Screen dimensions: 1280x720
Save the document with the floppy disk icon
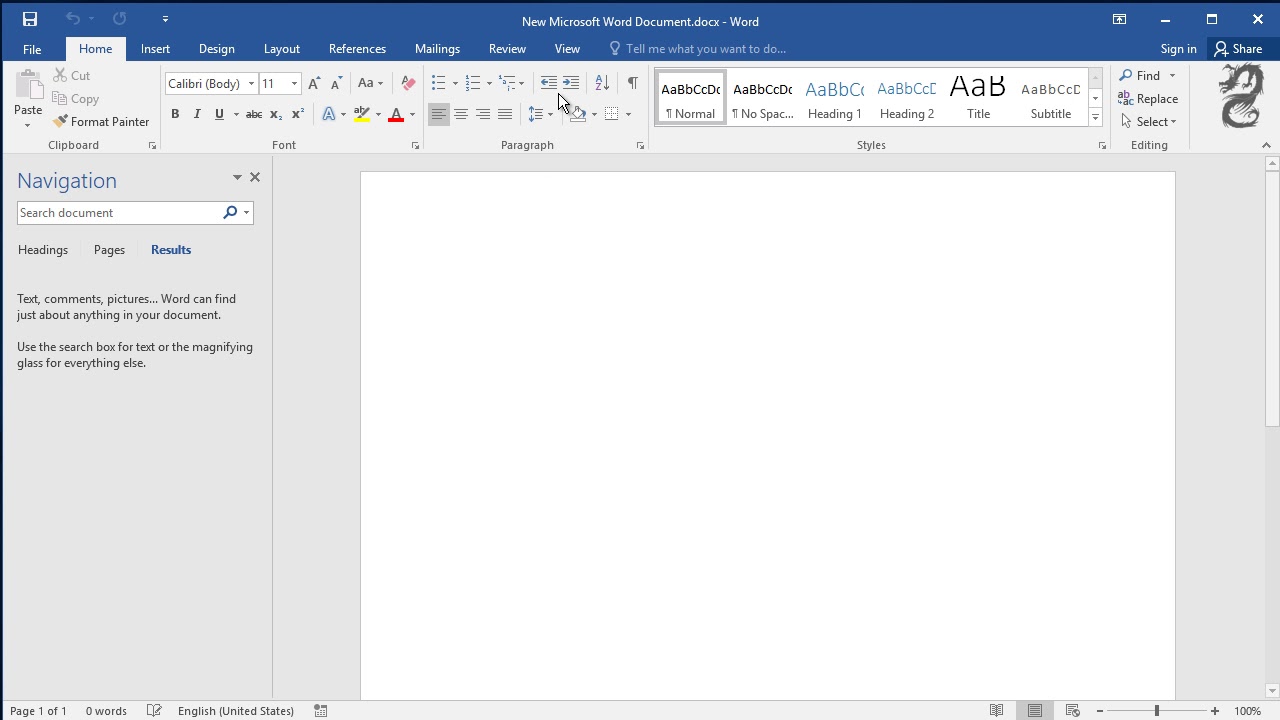(30, 19)
